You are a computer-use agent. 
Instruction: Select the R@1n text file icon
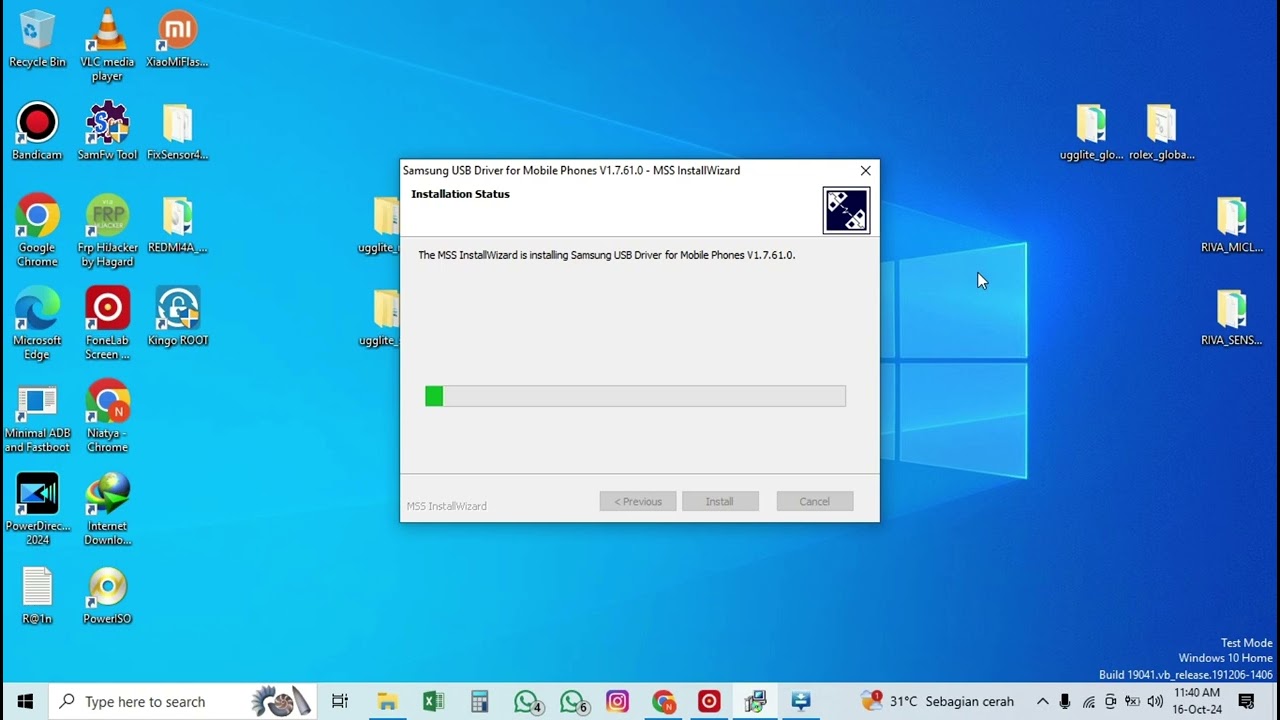pyautogui.click(x=37, y=596)
